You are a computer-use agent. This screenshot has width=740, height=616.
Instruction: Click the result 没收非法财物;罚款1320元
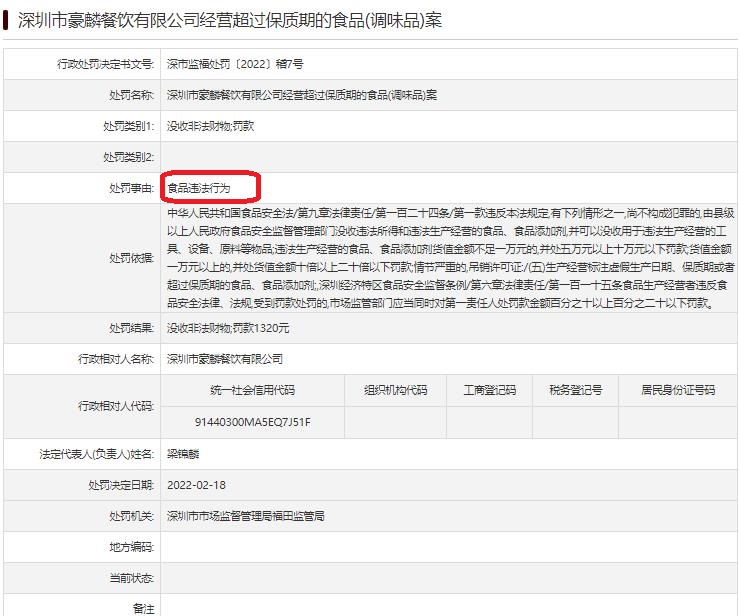(x=228, y=328)
